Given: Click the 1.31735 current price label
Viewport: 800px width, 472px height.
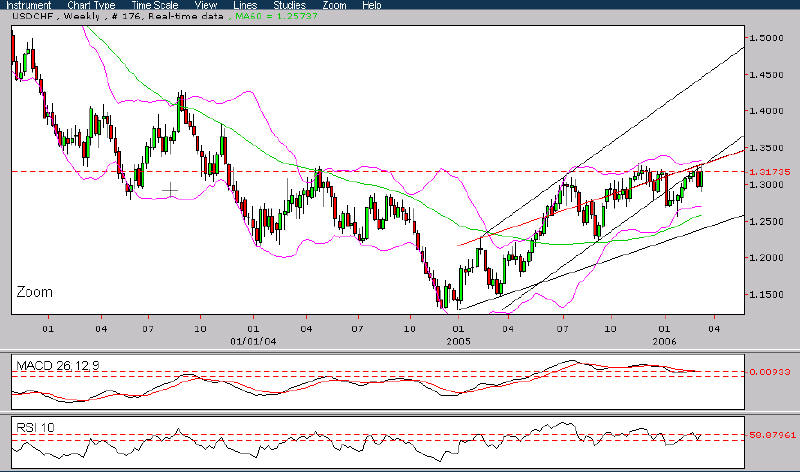Looking at the screenshot, I should click(x=769, y=172).
